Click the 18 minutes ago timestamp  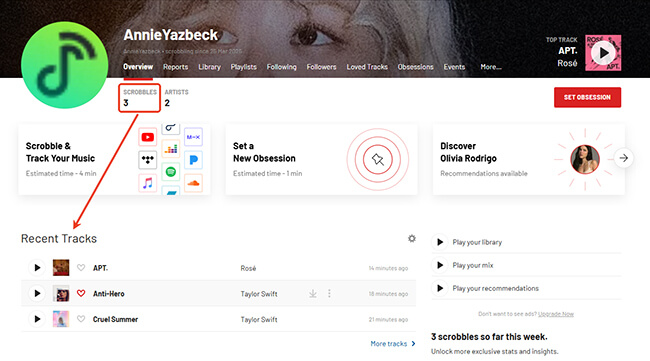point(388,294)
